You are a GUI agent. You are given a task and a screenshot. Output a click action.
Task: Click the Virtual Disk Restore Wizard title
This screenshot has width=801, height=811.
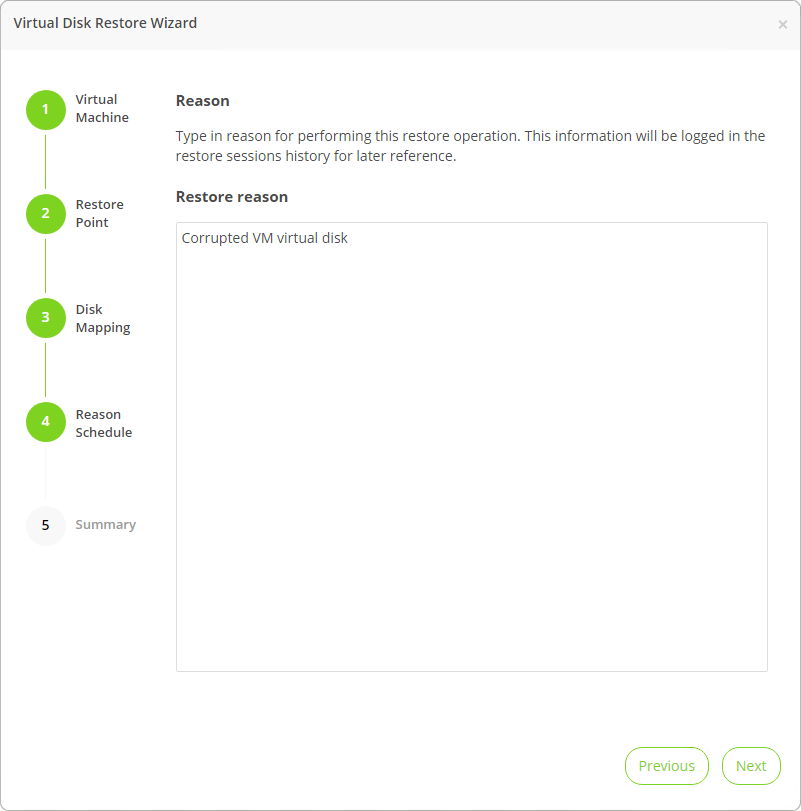pyautogui.click(x=105, y=23)
